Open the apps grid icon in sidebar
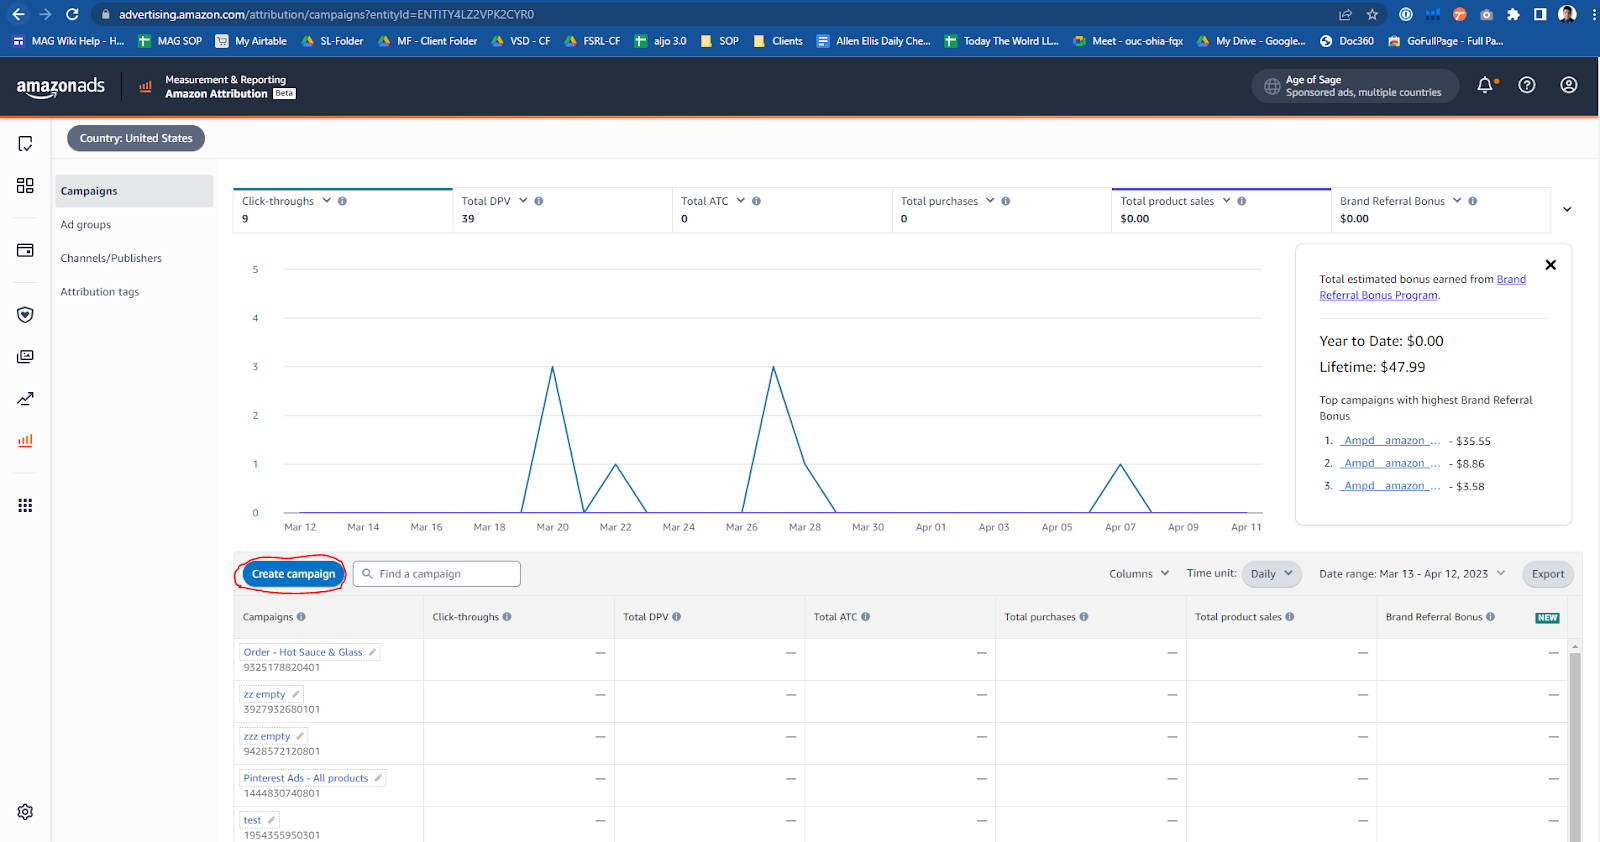The image size is (1600, 842). pyautogui.click(x=25, y=505)
